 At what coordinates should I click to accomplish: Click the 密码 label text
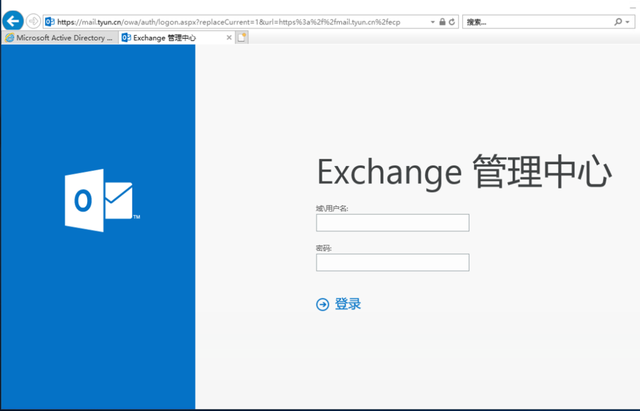tap(324, 248)
